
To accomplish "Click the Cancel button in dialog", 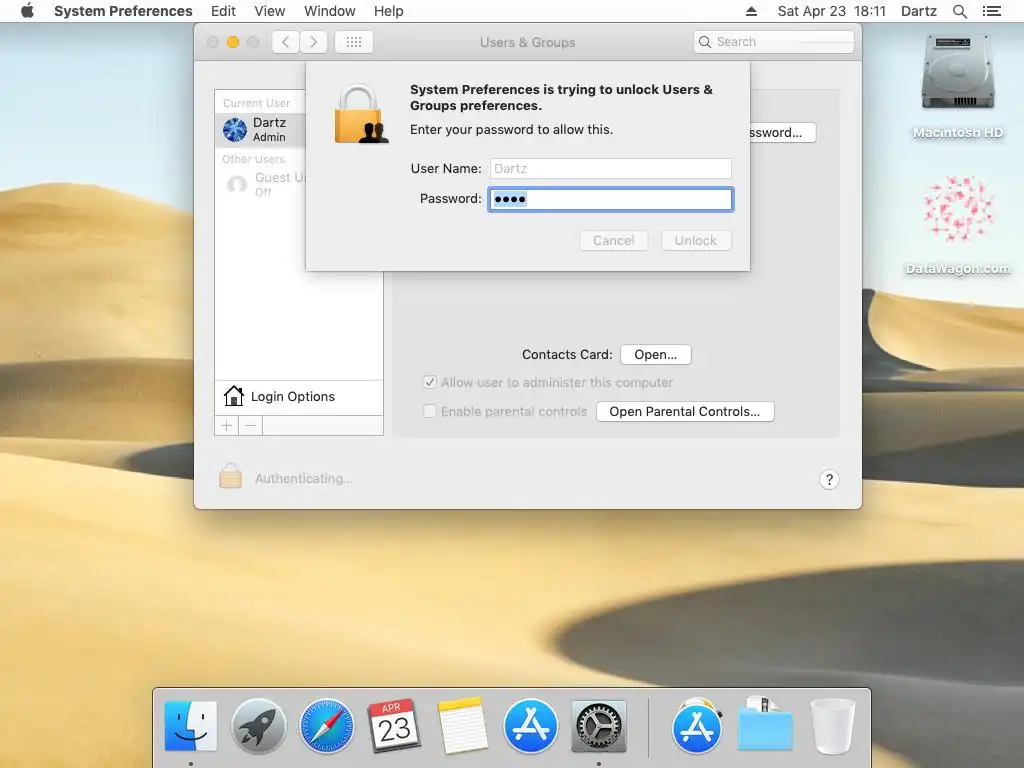I will click(613, 240).
